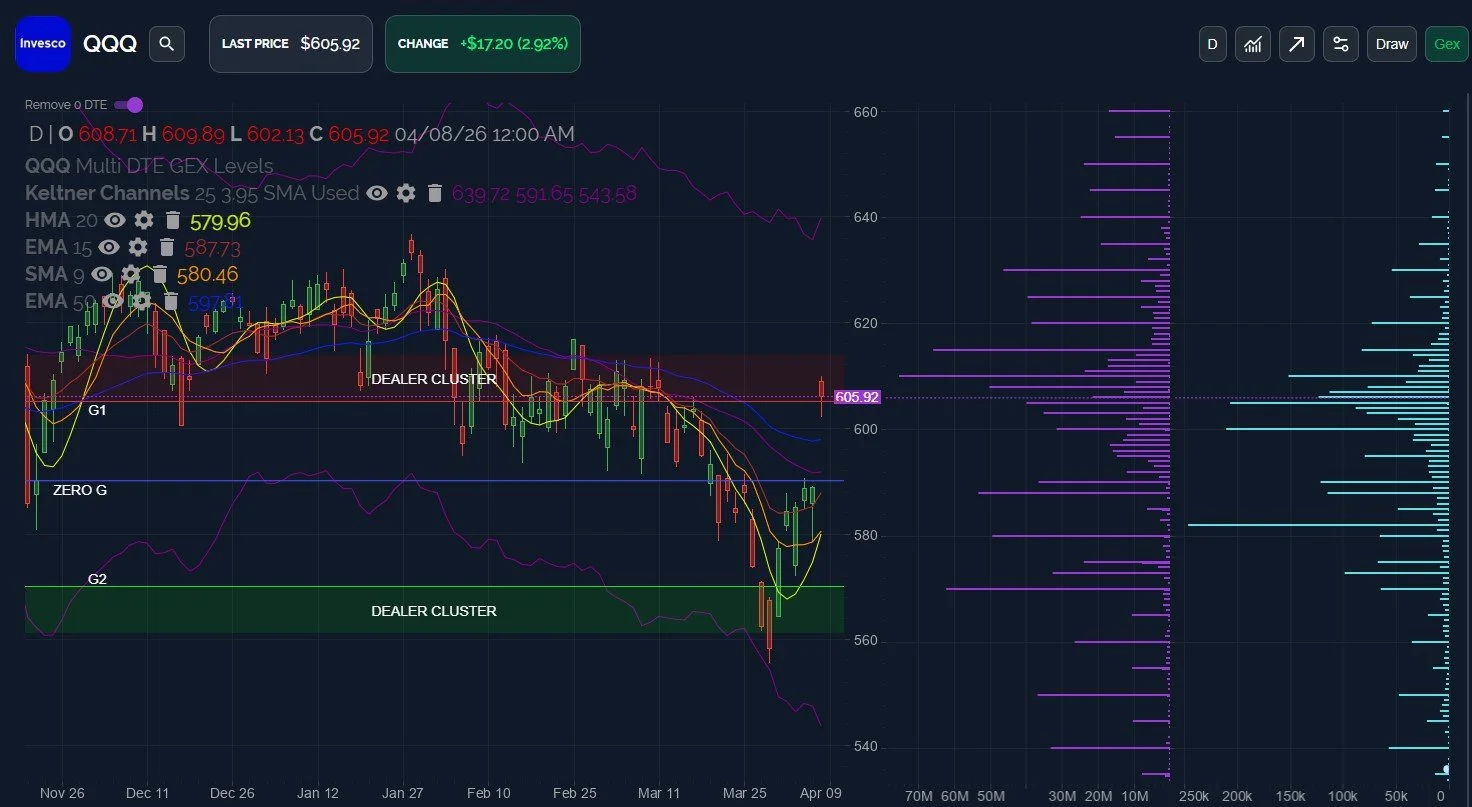Click the upper red DEALER CLUSTER label
The height and width of the screenshot is (807, 1472).
(434, 380)
